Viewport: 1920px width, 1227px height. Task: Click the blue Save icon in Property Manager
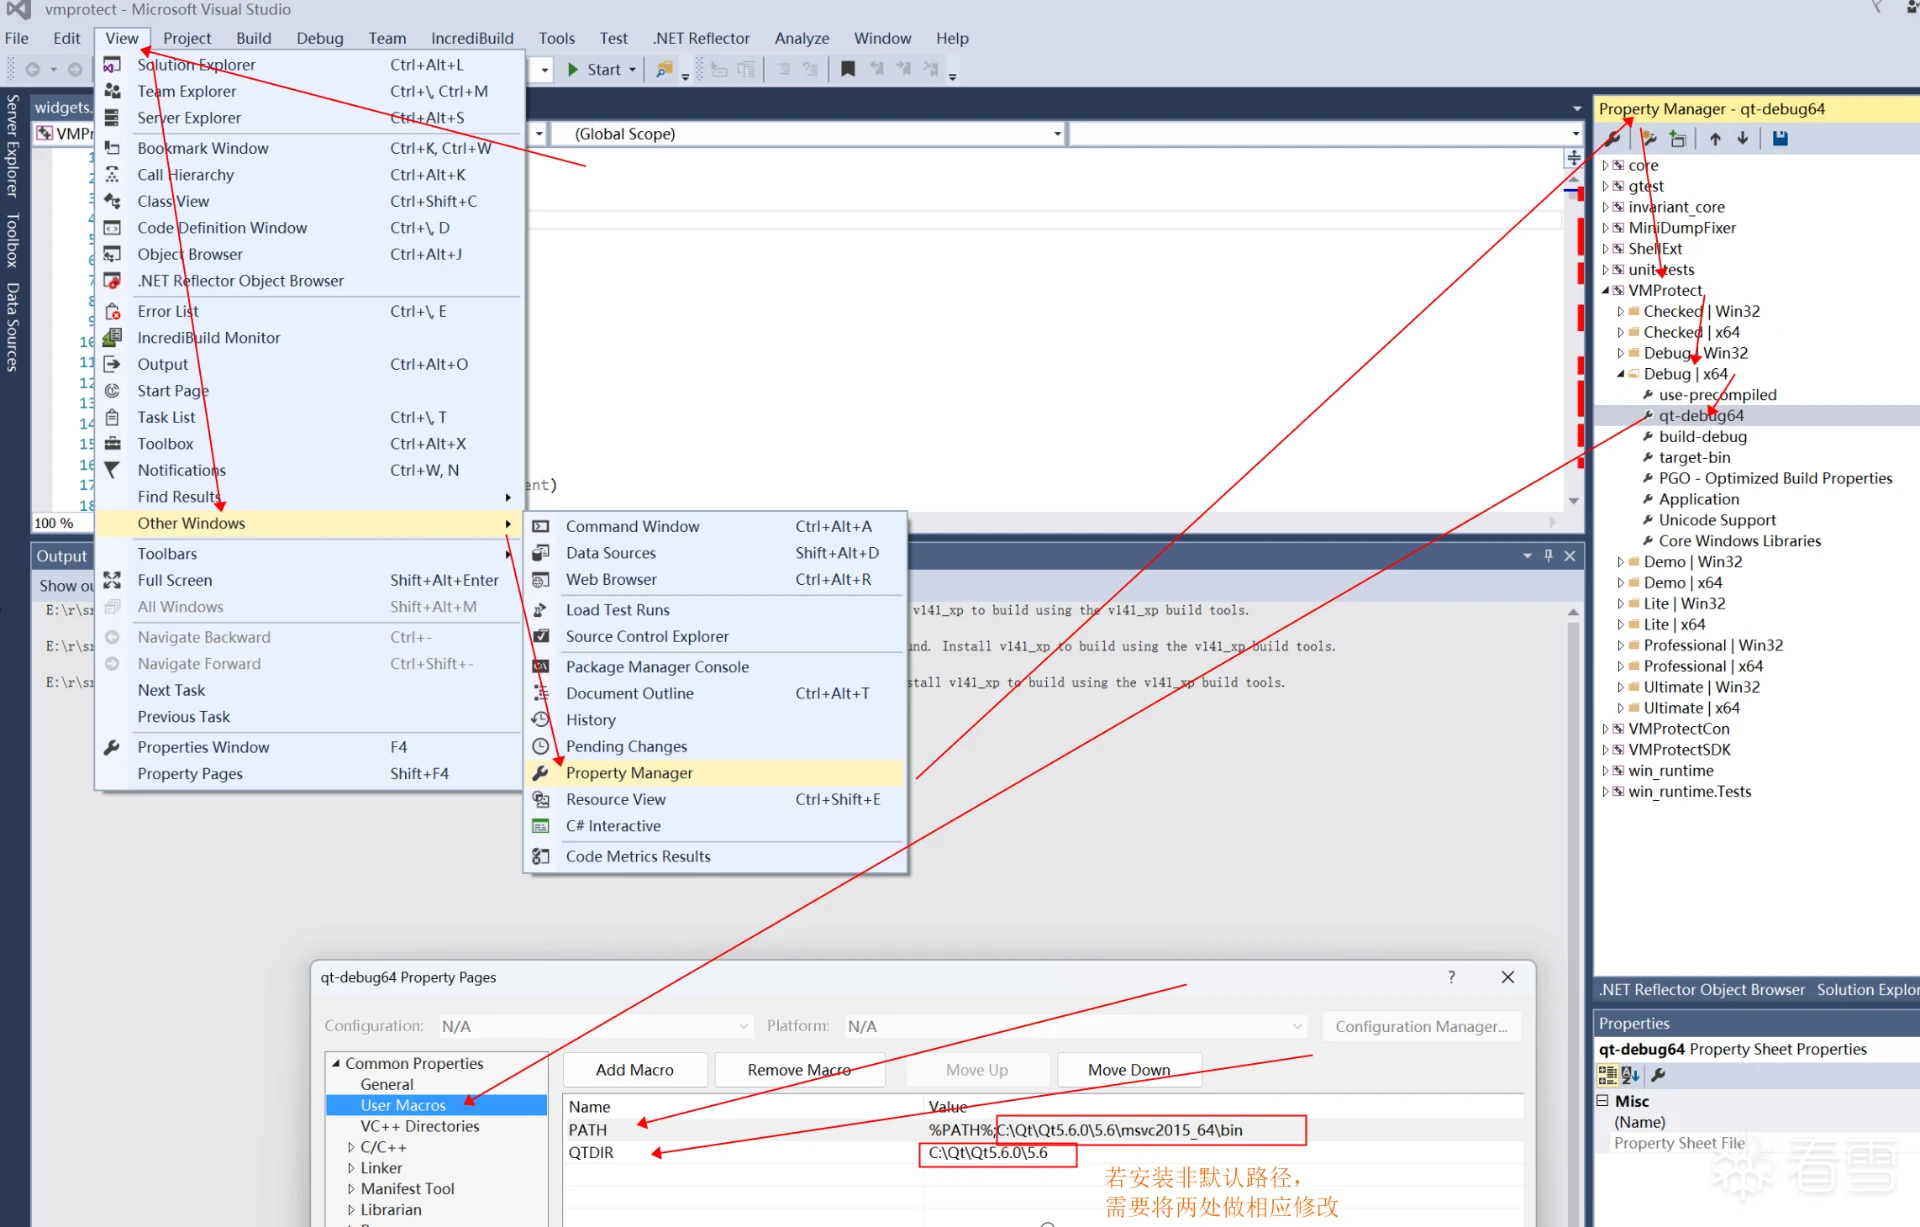click(x=1780, y=139)
